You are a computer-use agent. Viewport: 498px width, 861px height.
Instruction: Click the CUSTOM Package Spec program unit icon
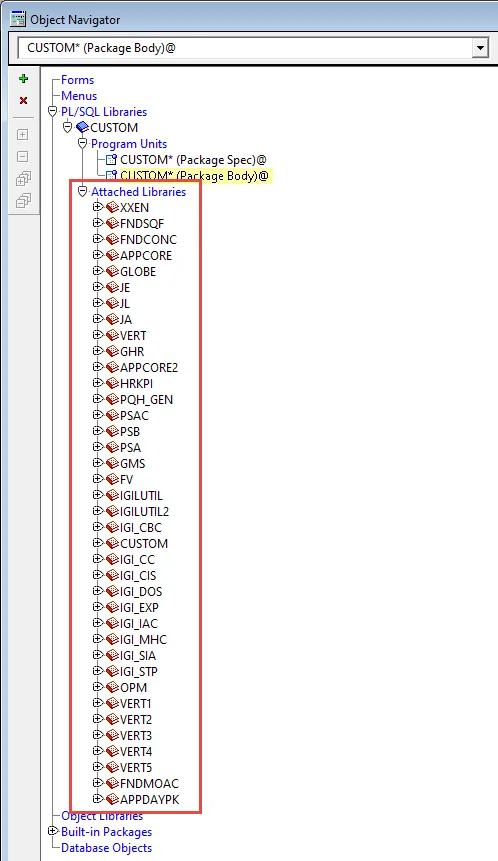[111, 160]
